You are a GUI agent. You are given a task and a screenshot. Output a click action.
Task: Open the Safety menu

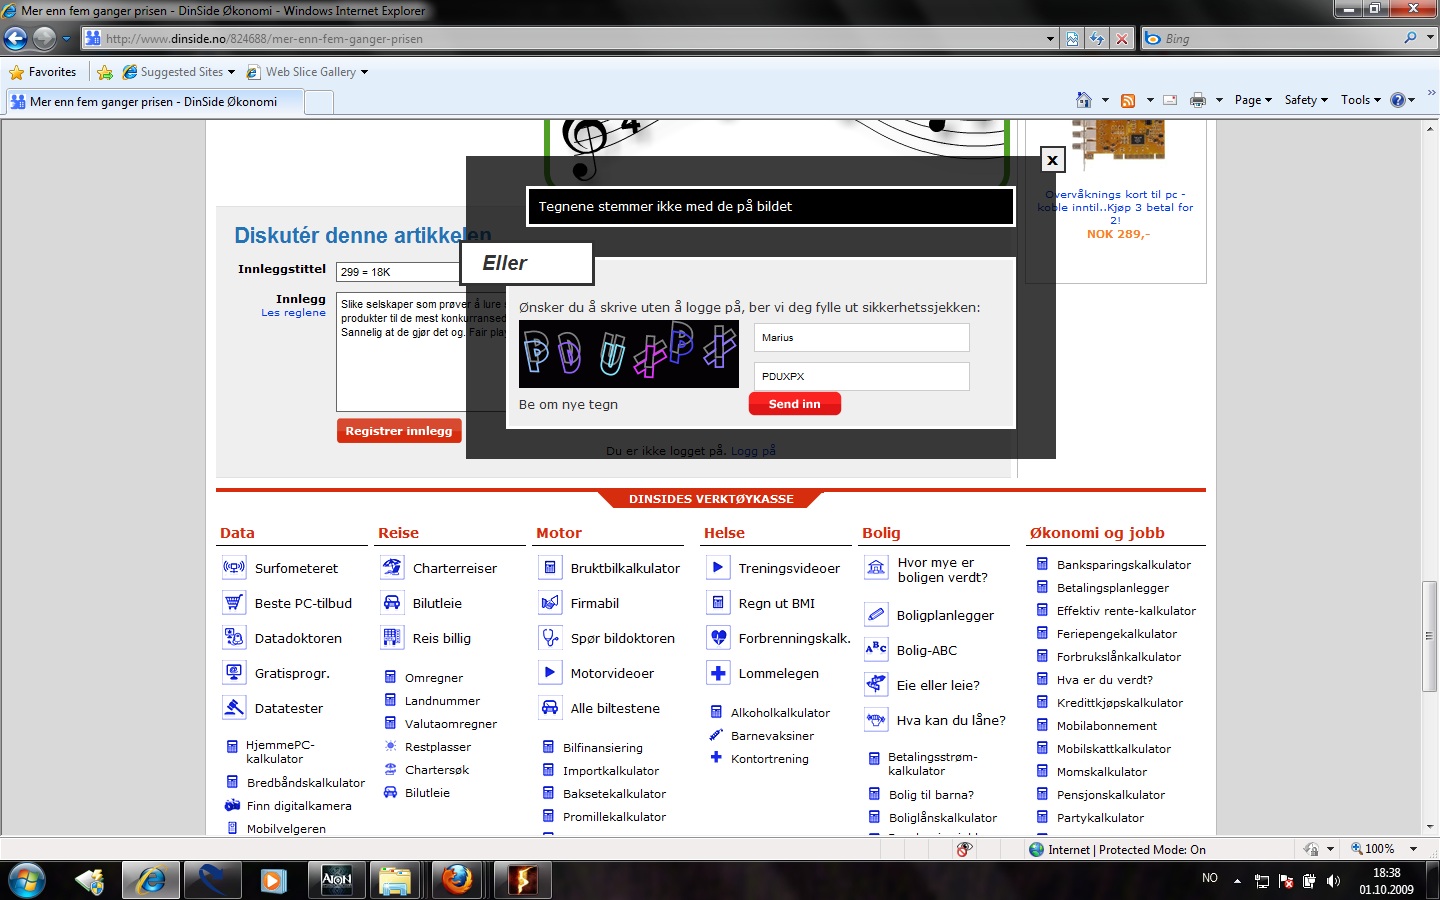coord(1306,100)
